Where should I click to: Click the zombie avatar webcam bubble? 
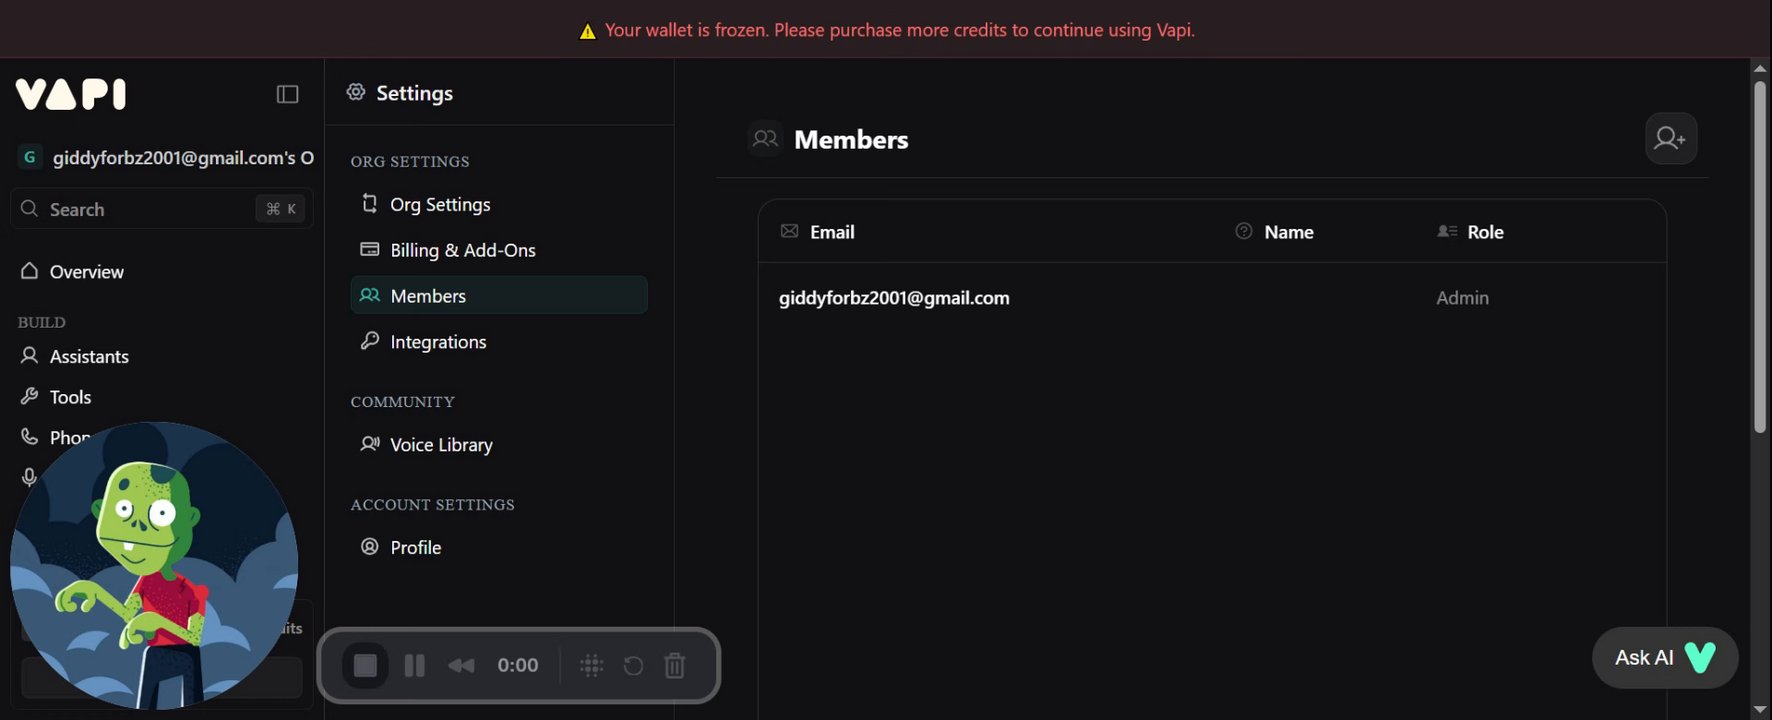154,565
